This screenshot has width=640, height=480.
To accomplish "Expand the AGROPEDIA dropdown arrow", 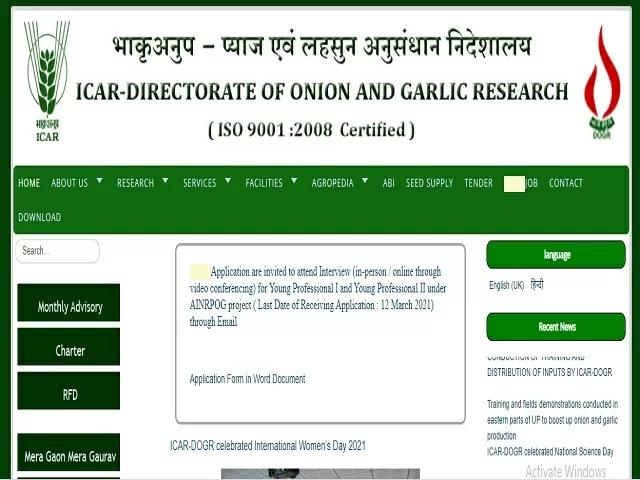I will click(365, 180).
